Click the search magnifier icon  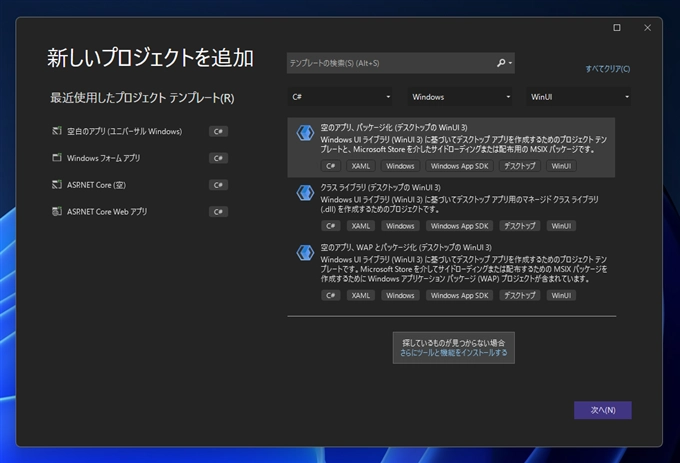tap(501, 63)
